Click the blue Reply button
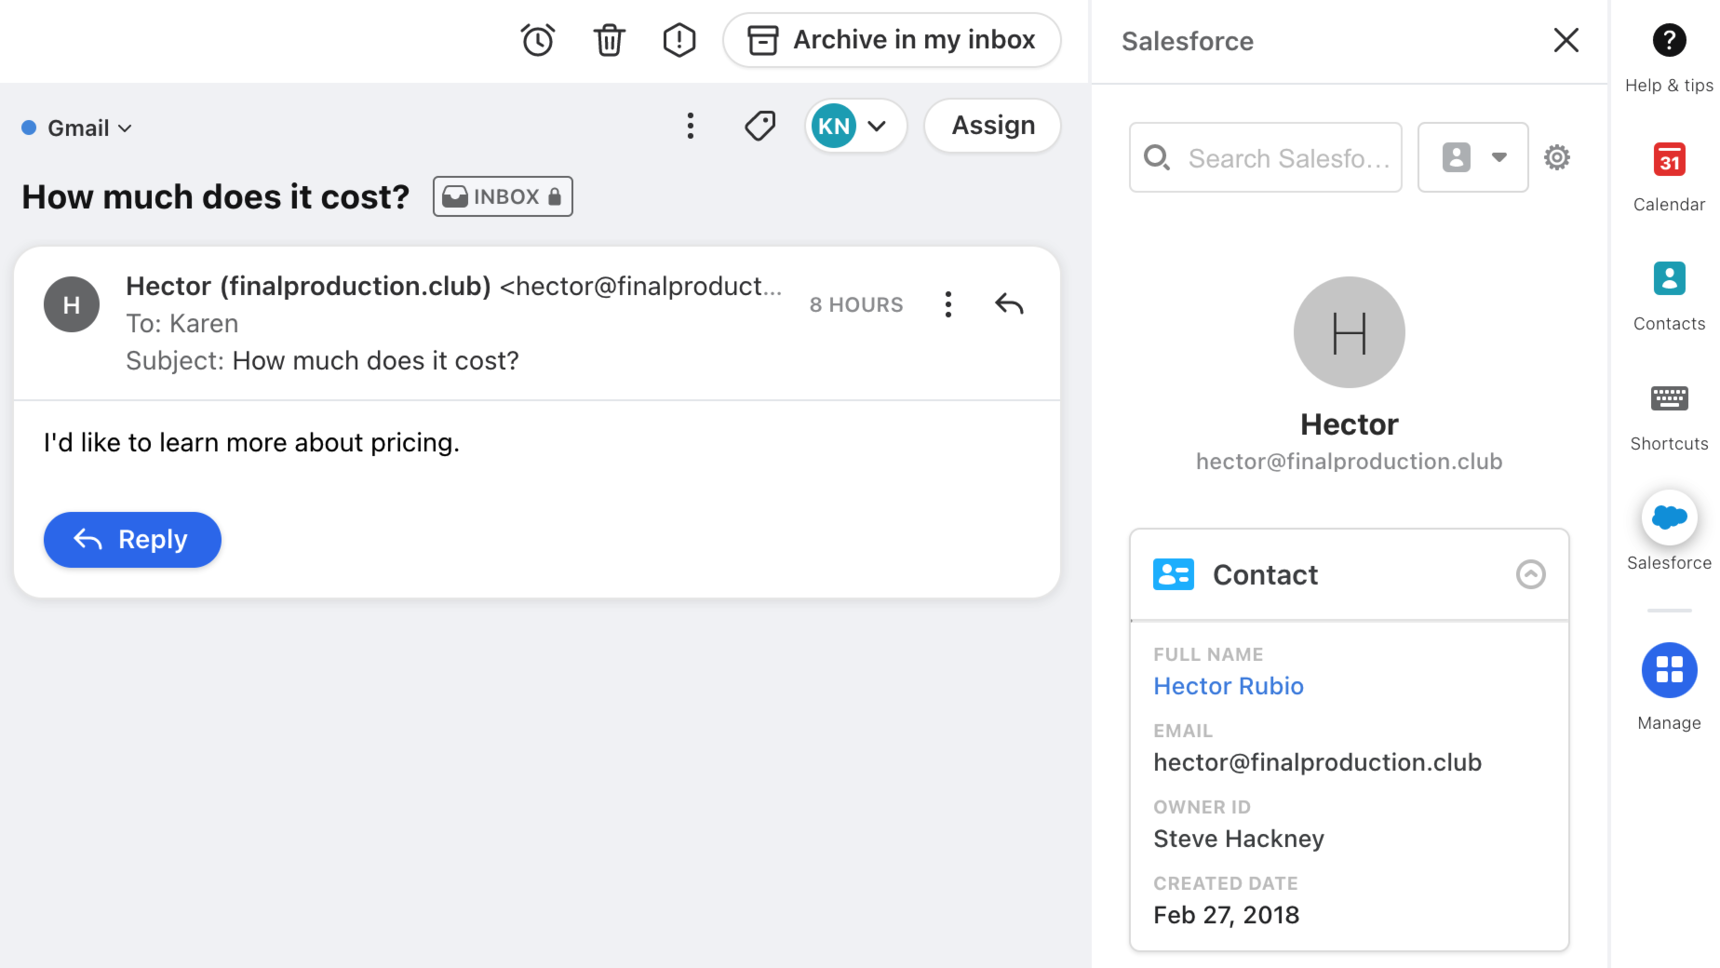This screenshot has height=968, width=1720. pos(132,540)
